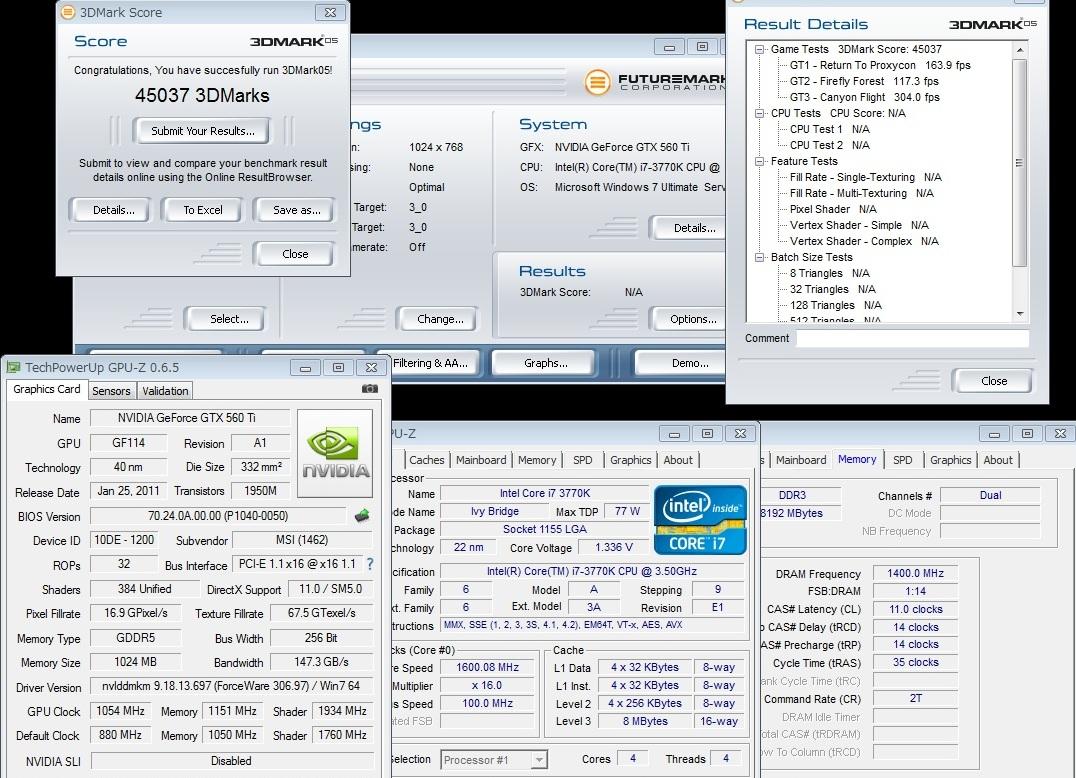Click the DRAM Frequency 1400.0 MHz value
Image resolution: width=1076 pixels, height=778 pixels.
click(x=915, y=573)
